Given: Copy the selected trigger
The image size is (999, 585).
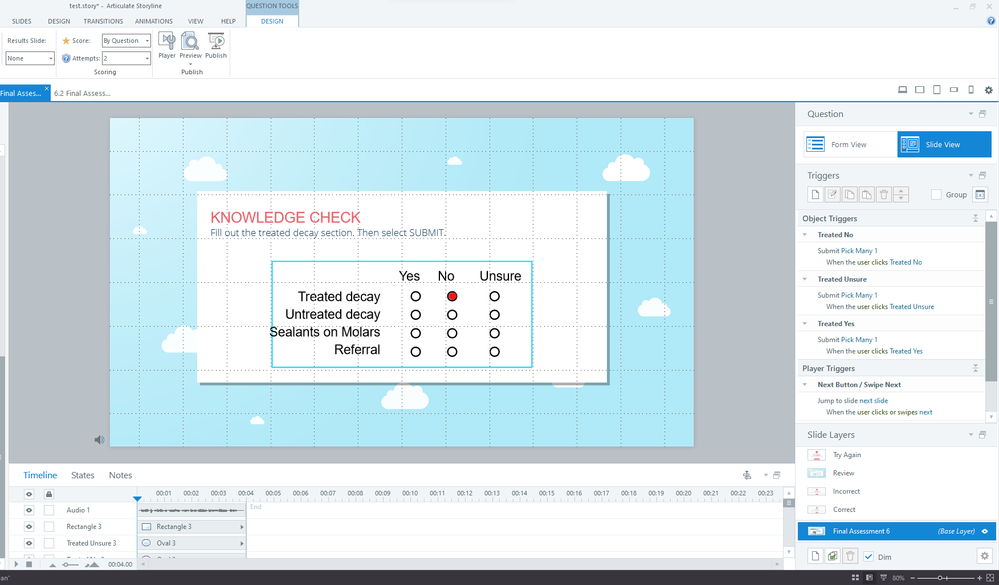Looking at the screenshot, I should pos(849,194).
